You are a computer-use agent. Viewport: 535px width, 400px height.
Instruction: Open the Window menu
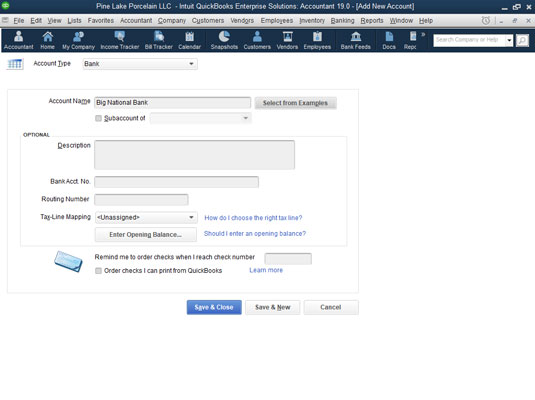pyautogui.click(x=401, y=20)
